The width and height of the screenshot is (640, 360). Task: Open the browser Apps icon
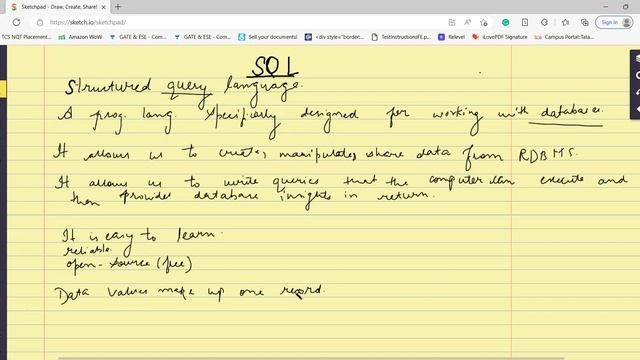pos(452,22)
